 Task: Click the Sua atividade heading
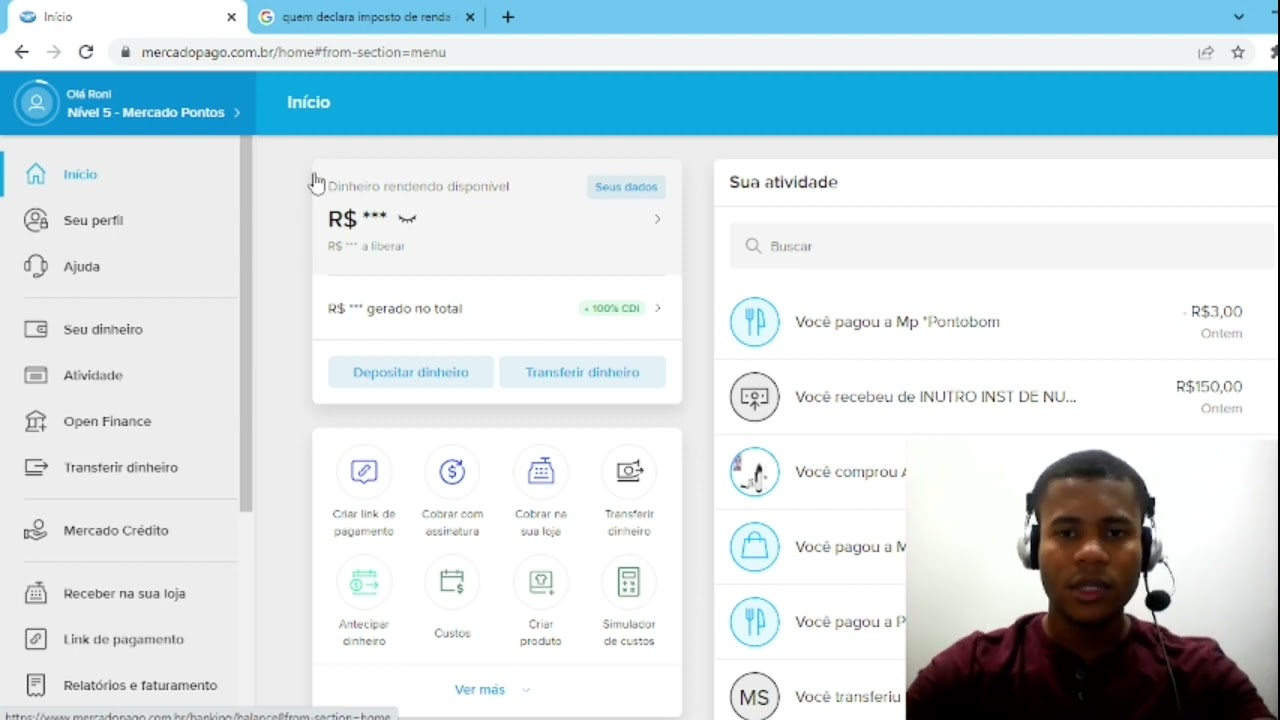click(783, 182)
